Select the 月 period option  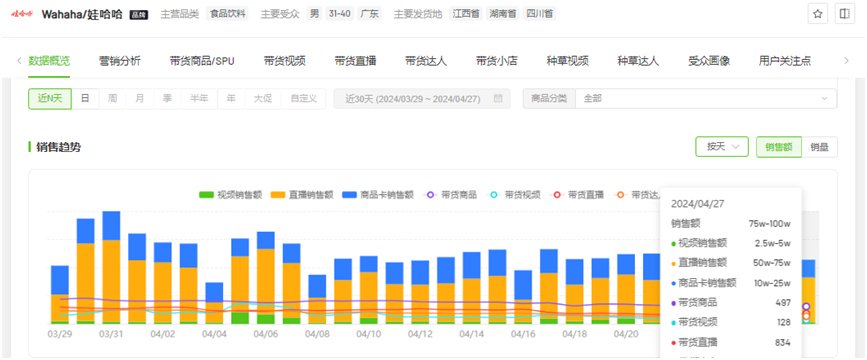(140, 99)
